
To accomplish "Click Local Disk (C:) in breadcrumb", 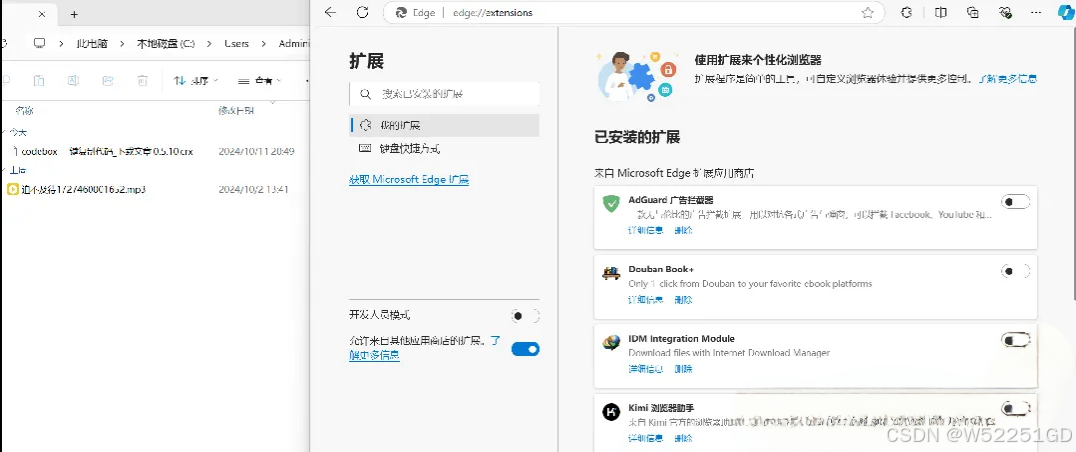I will click(166, 43).
